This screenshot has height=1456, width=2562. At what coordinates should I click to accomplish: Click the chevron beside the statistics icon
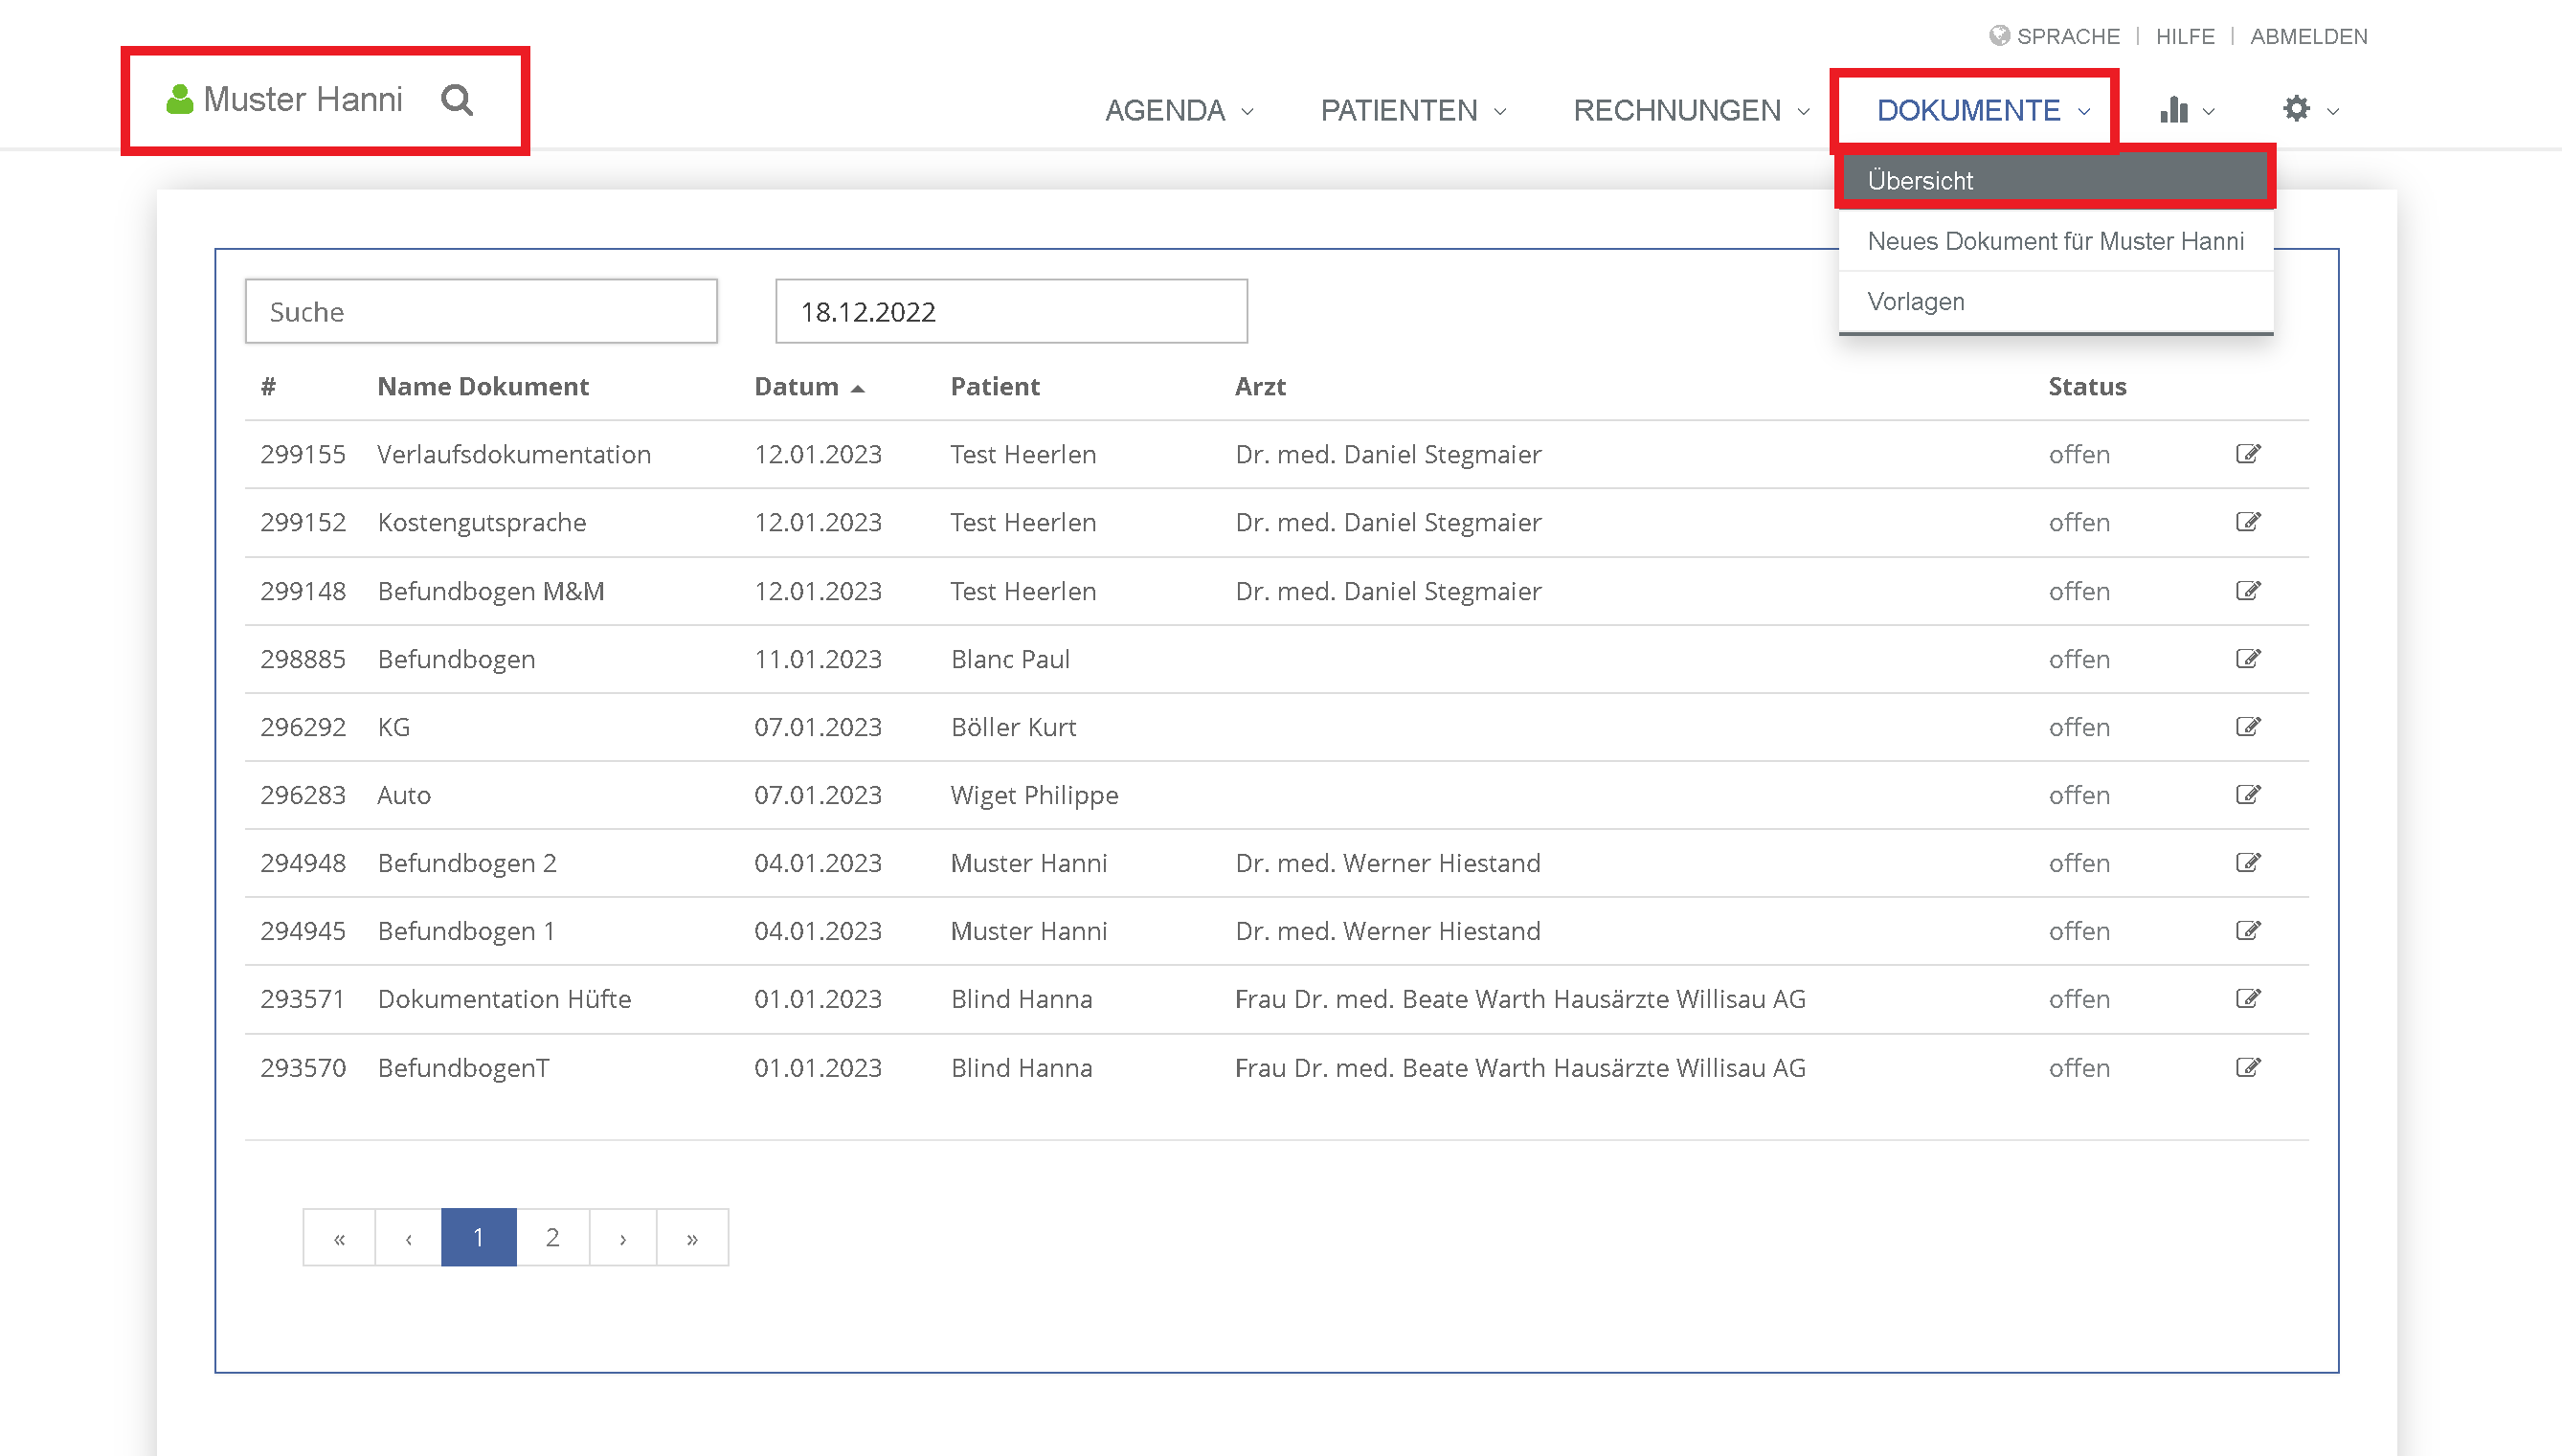tap(2209, 111)
